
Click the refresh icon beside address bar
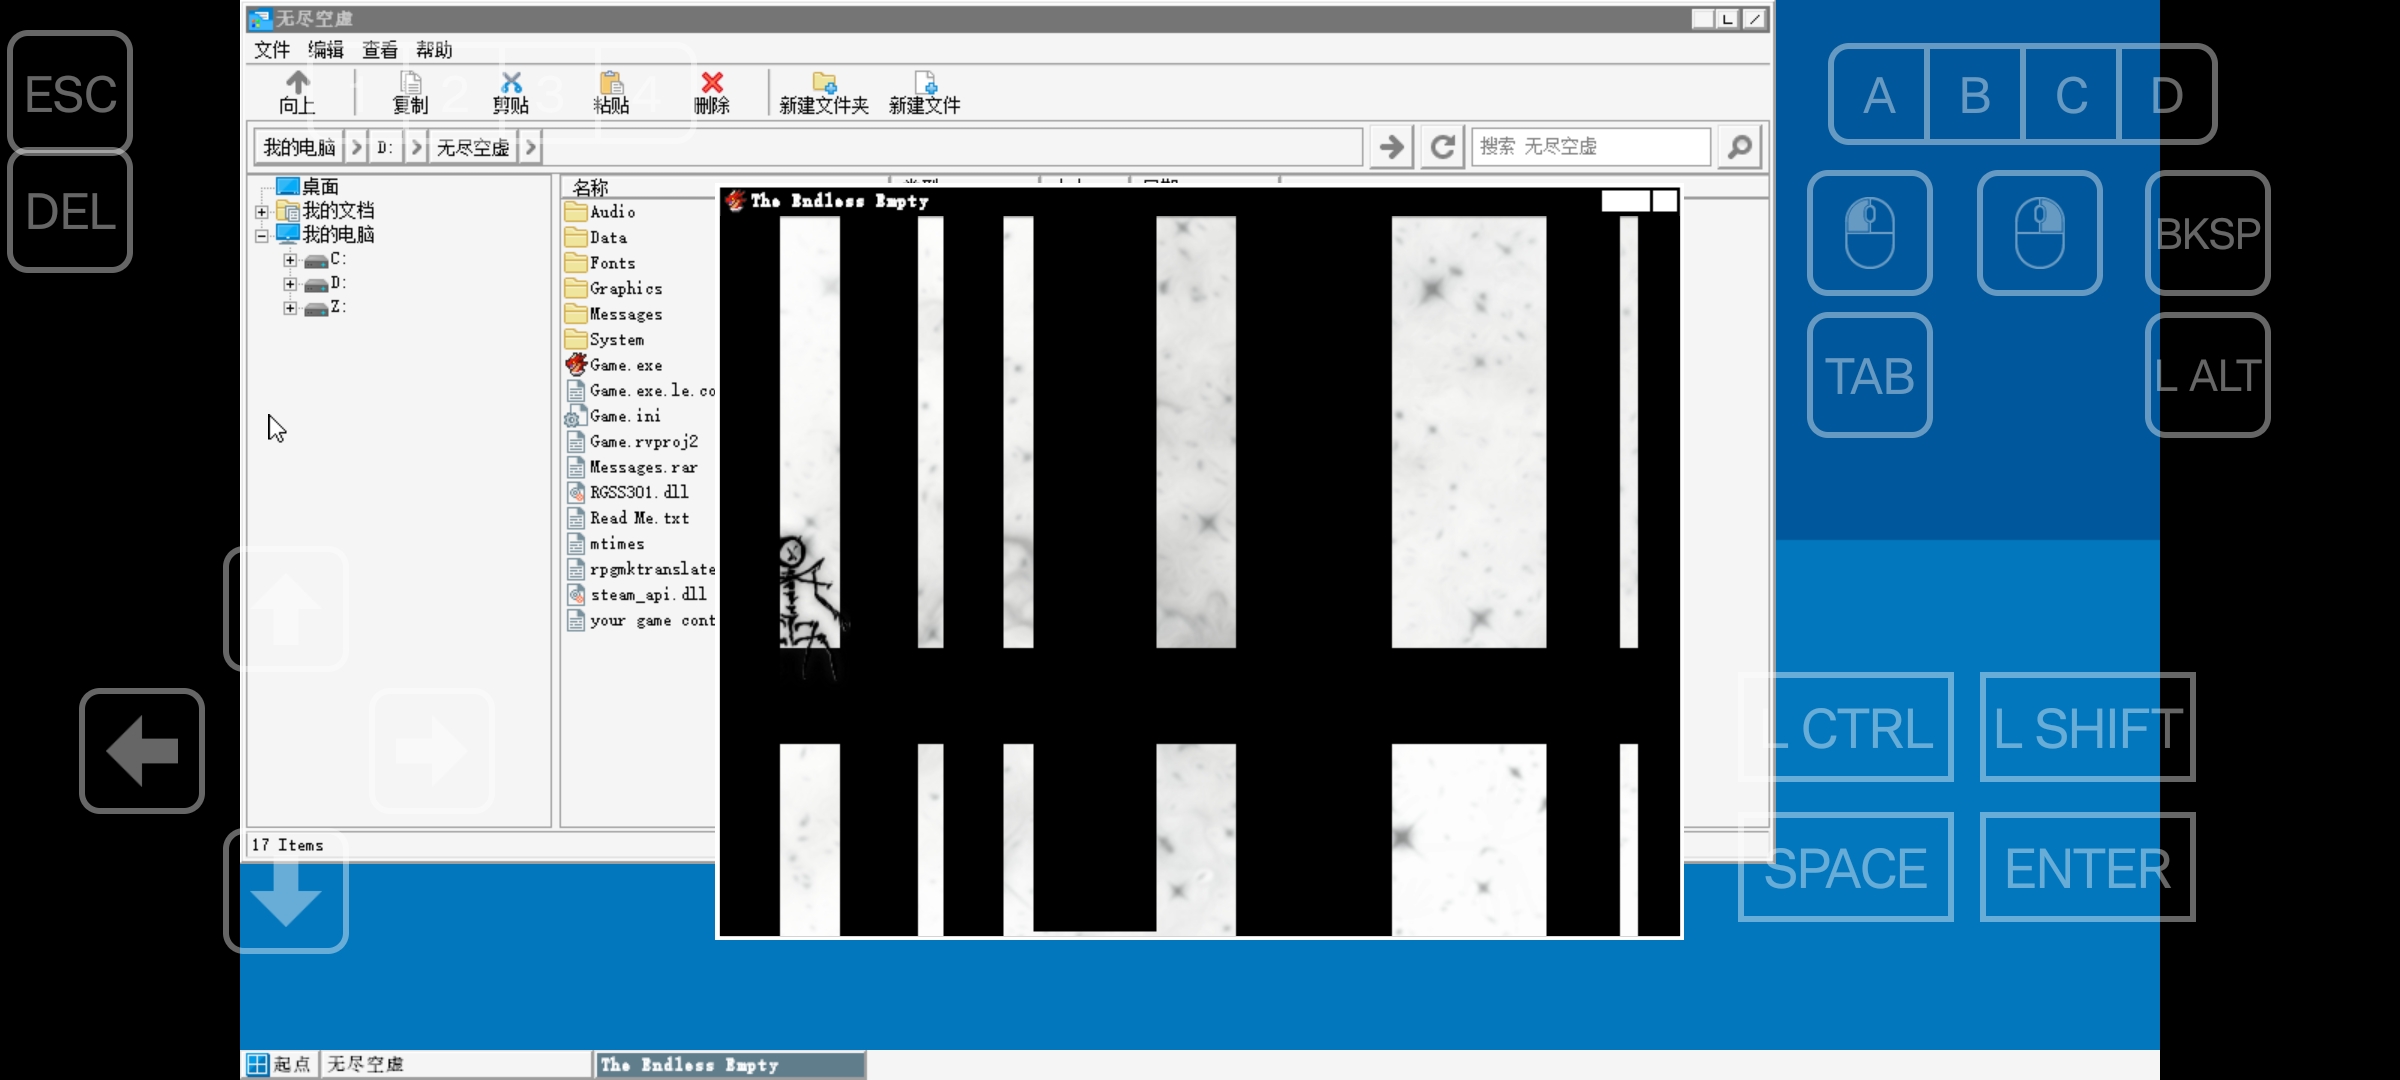coord(1442,147)
